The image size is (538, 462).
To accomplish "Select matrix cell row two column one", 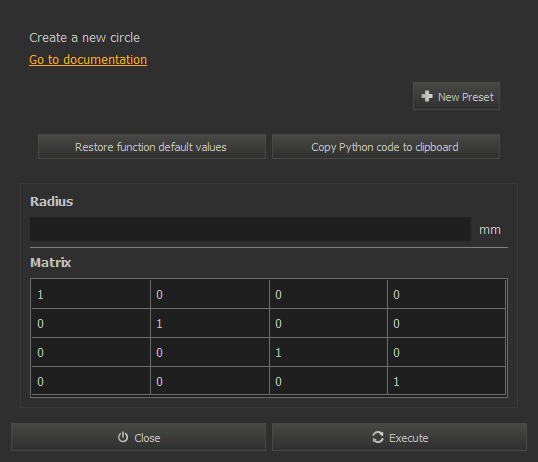I will tap(91, 323).
